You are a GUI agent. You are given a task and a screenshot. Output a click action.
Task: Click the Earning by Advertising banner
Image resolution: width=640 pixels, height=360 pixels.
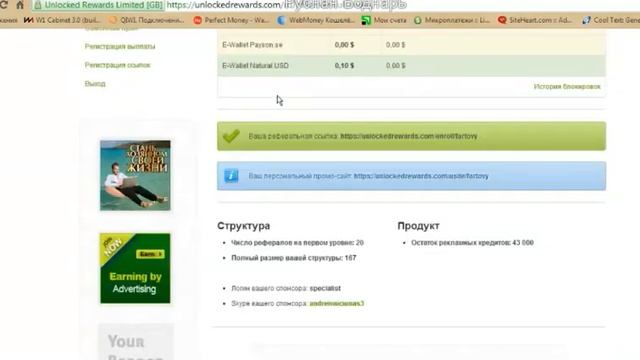coord(136,268)
